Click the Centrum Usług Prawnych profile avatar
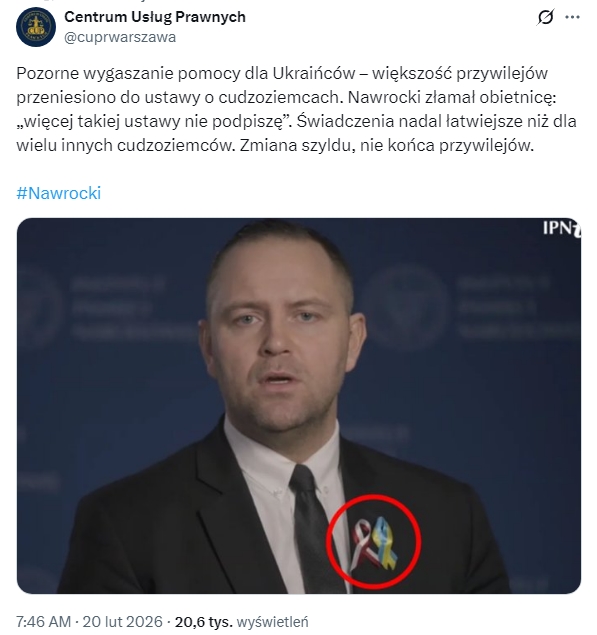The image size is (597, 635). click(36, 27)
